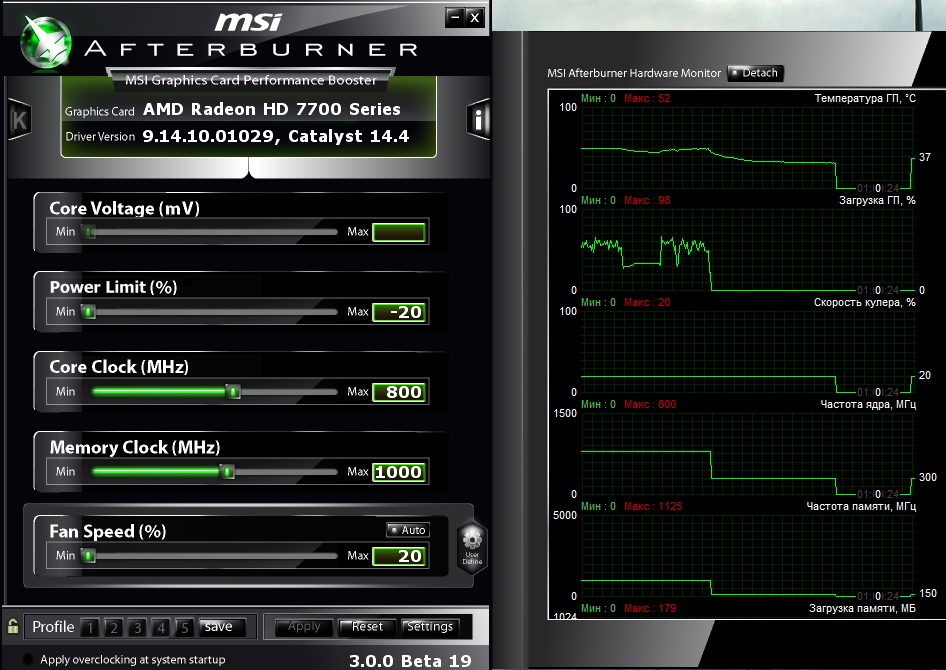Screen dimensions: 946x670
Task: Click the GPU usage (Загрузка ГП) graph
Action: (x=748, y=250)
